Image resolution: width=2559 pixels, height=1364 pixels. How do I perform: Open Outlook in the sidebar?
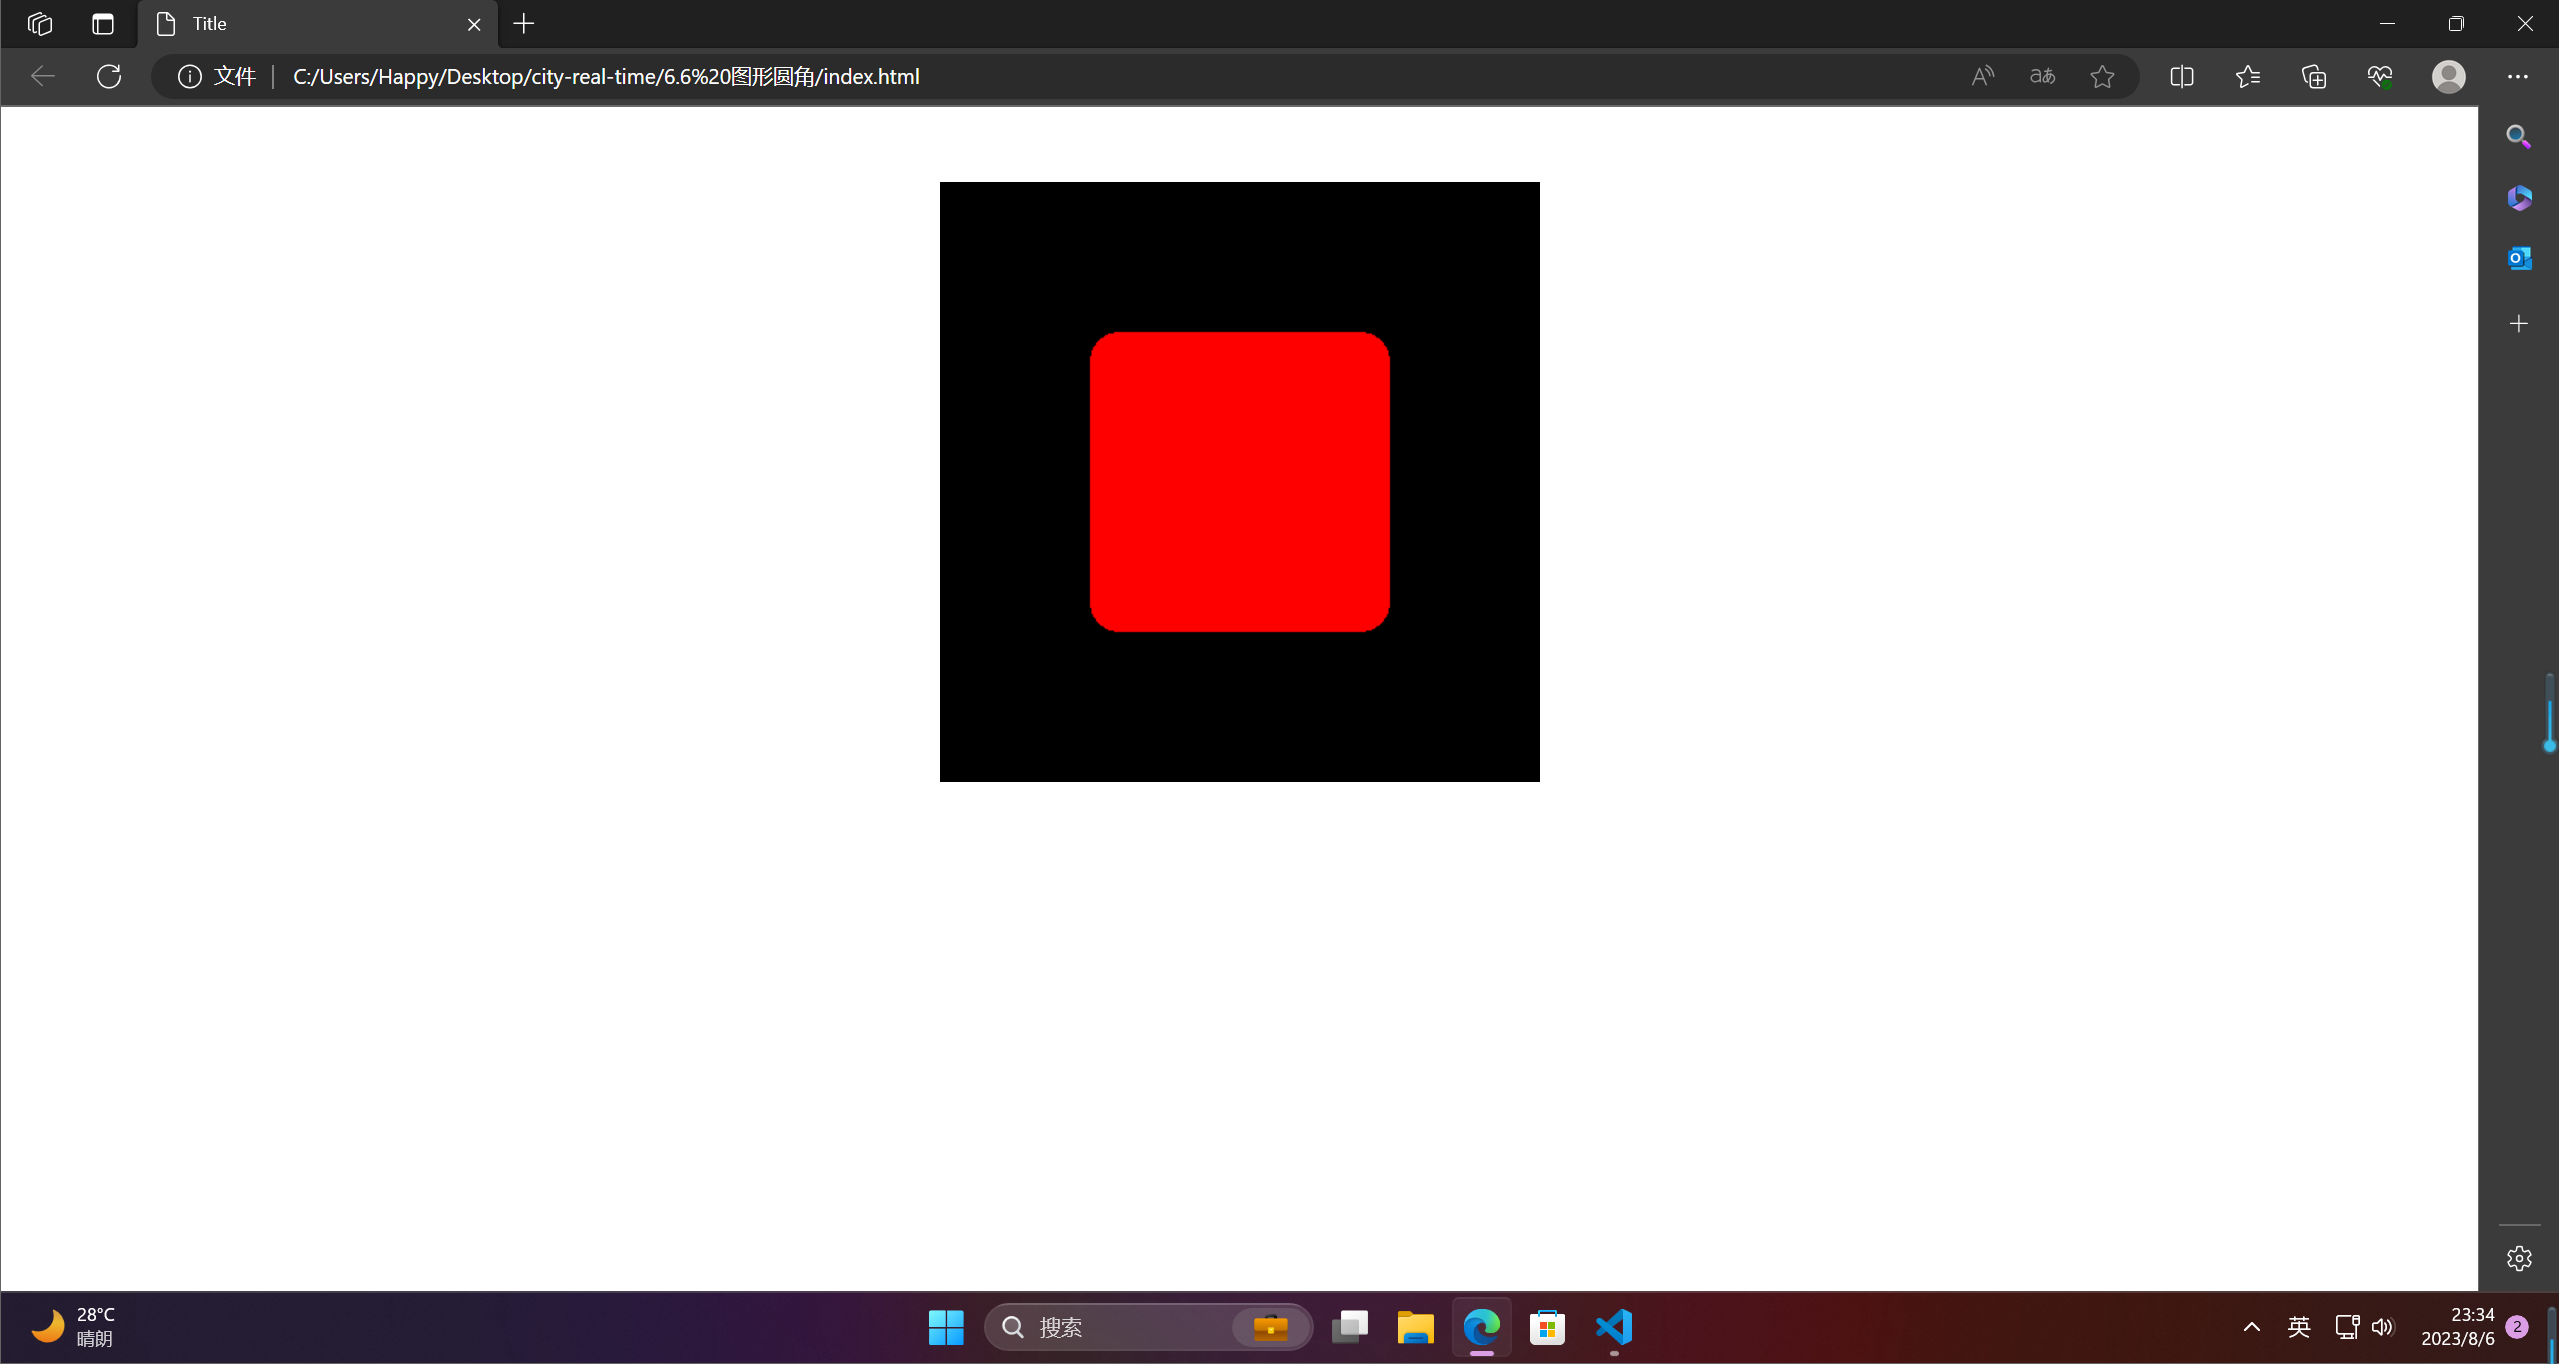(x=2518, y=258)
